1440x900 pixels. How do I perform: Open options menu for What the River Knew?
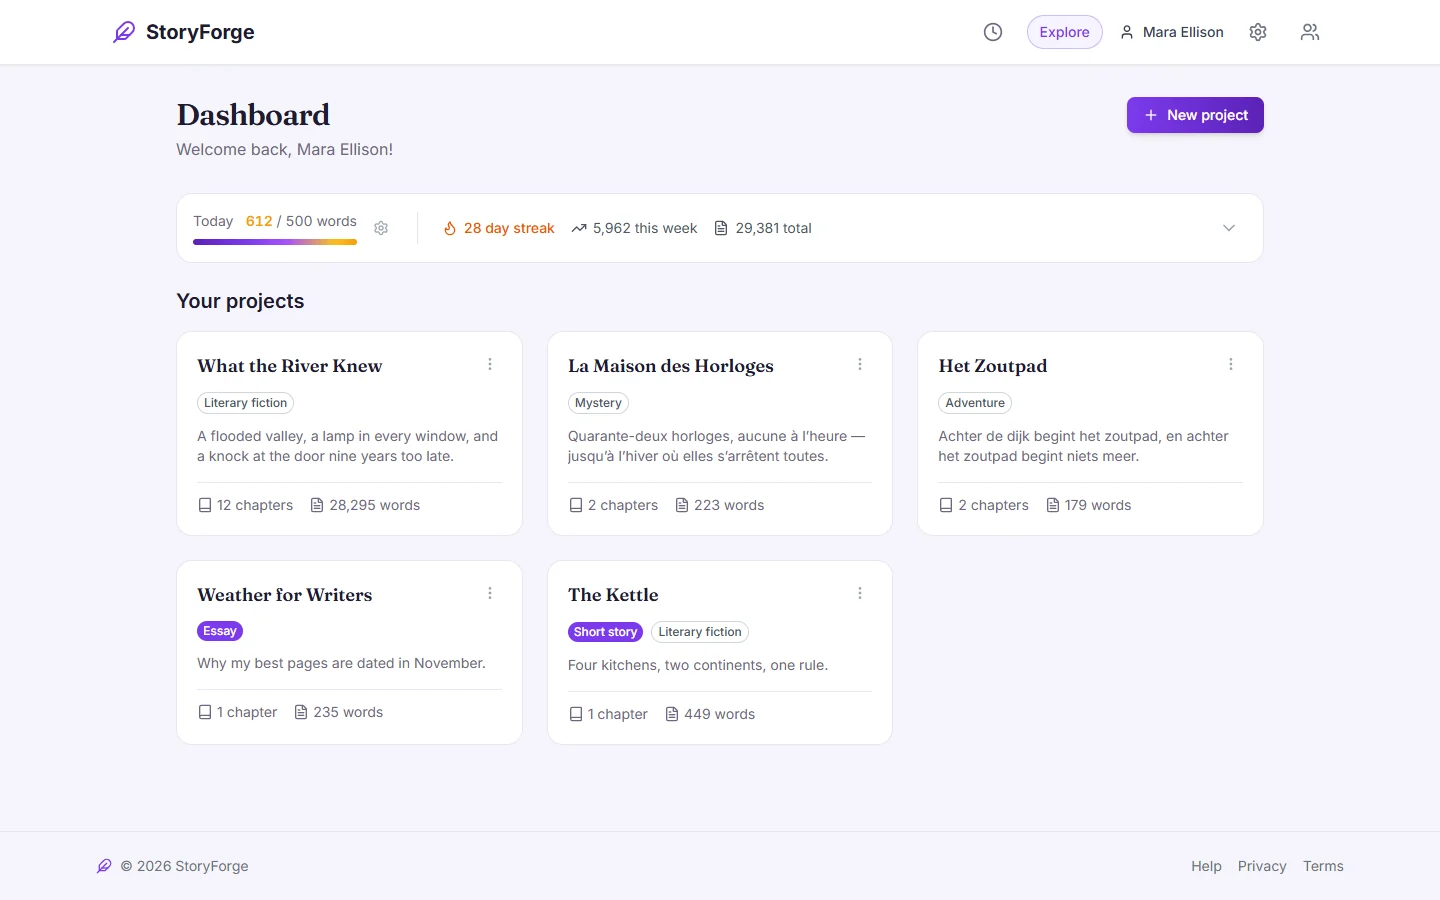(x=490, y=364)
